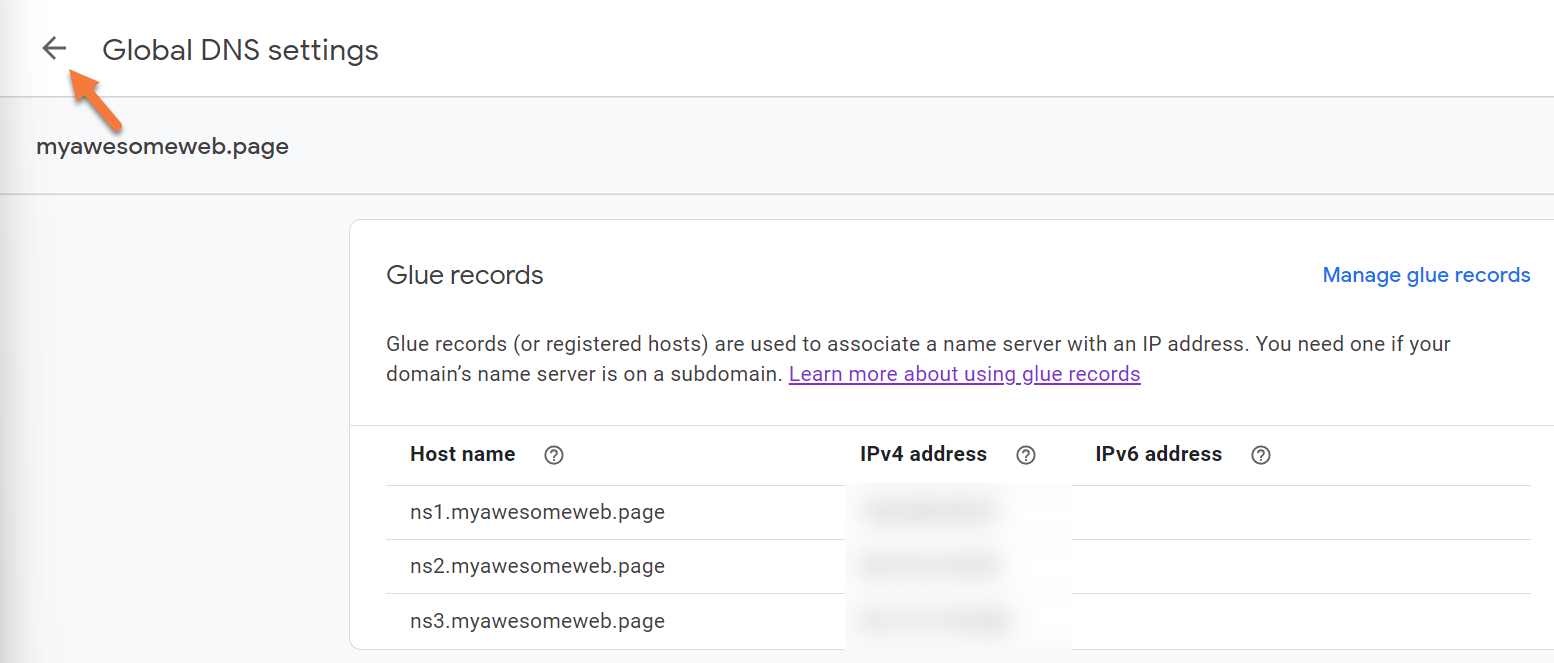Click the blurred IPv4 value for ns2

coord(930,566)
